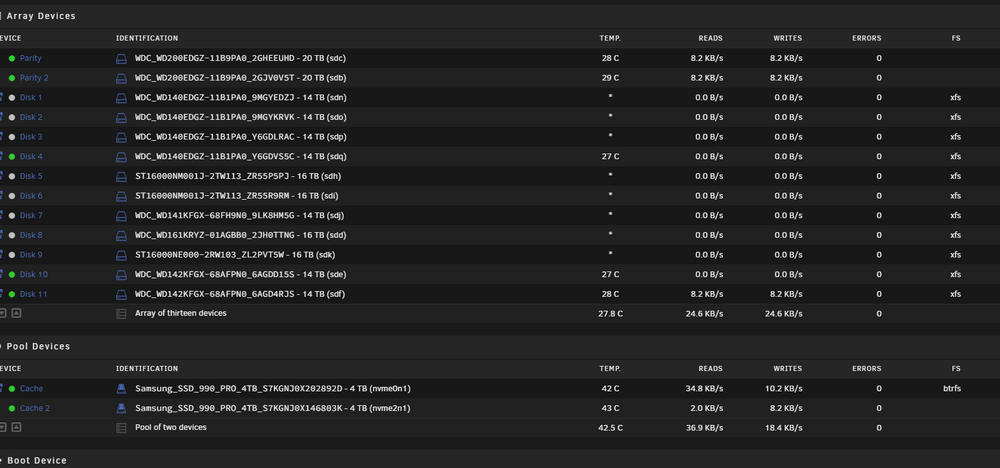1000x468 pixels.
Task: Click the SSD icon in the Cache 2 row
Action: tap(121, 408)
